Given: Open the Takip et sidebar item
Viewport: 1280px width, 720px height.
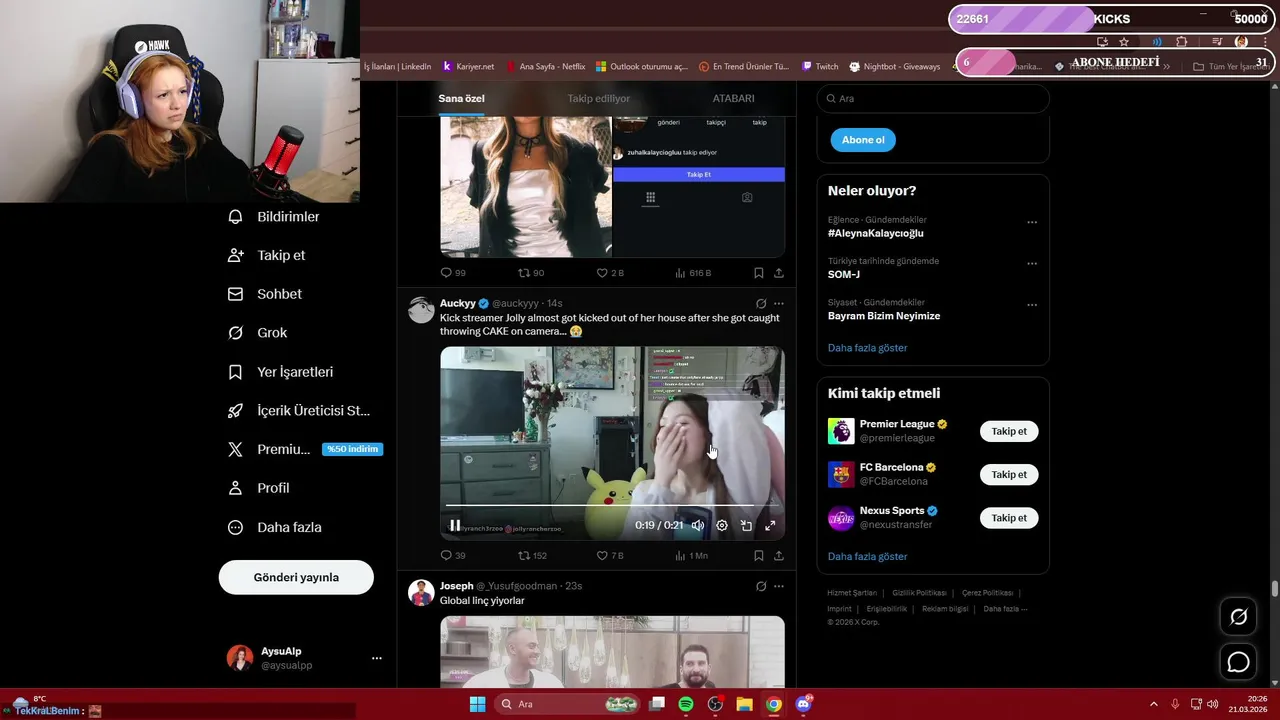Looking at the screenshot, I should pyautogui.click(x=267, y=255).
